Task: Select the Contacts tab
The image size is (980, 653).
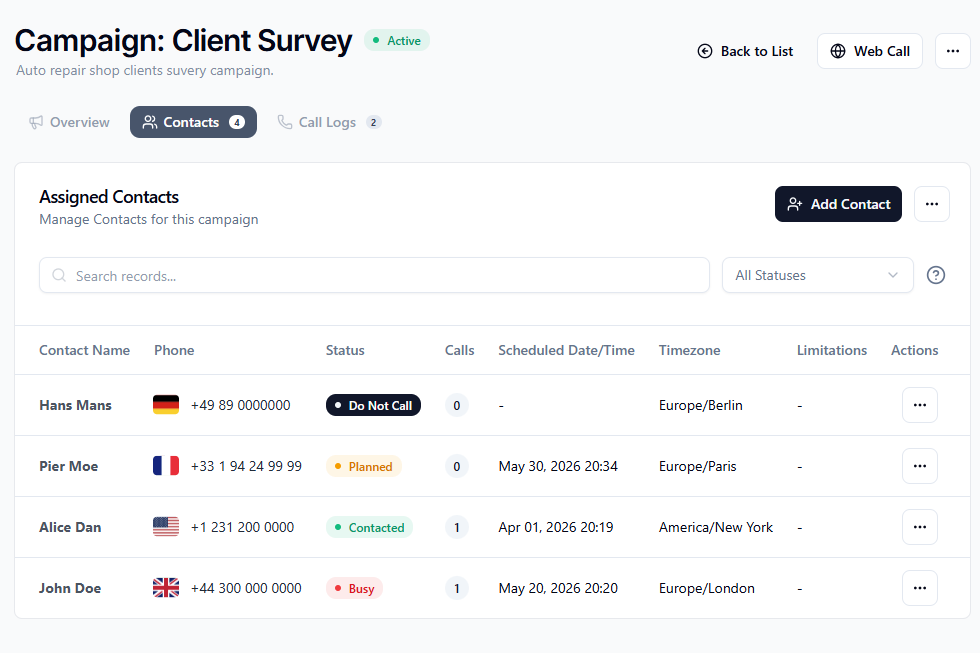Action: [x=193, y=122]
